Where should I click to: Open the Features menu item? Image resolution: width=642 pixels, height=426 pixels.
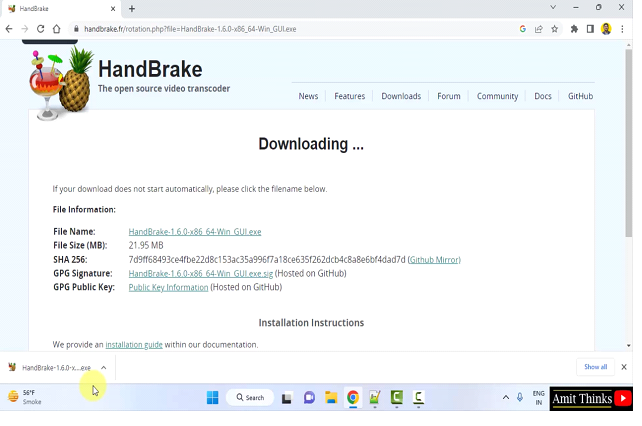coord(349,96)
